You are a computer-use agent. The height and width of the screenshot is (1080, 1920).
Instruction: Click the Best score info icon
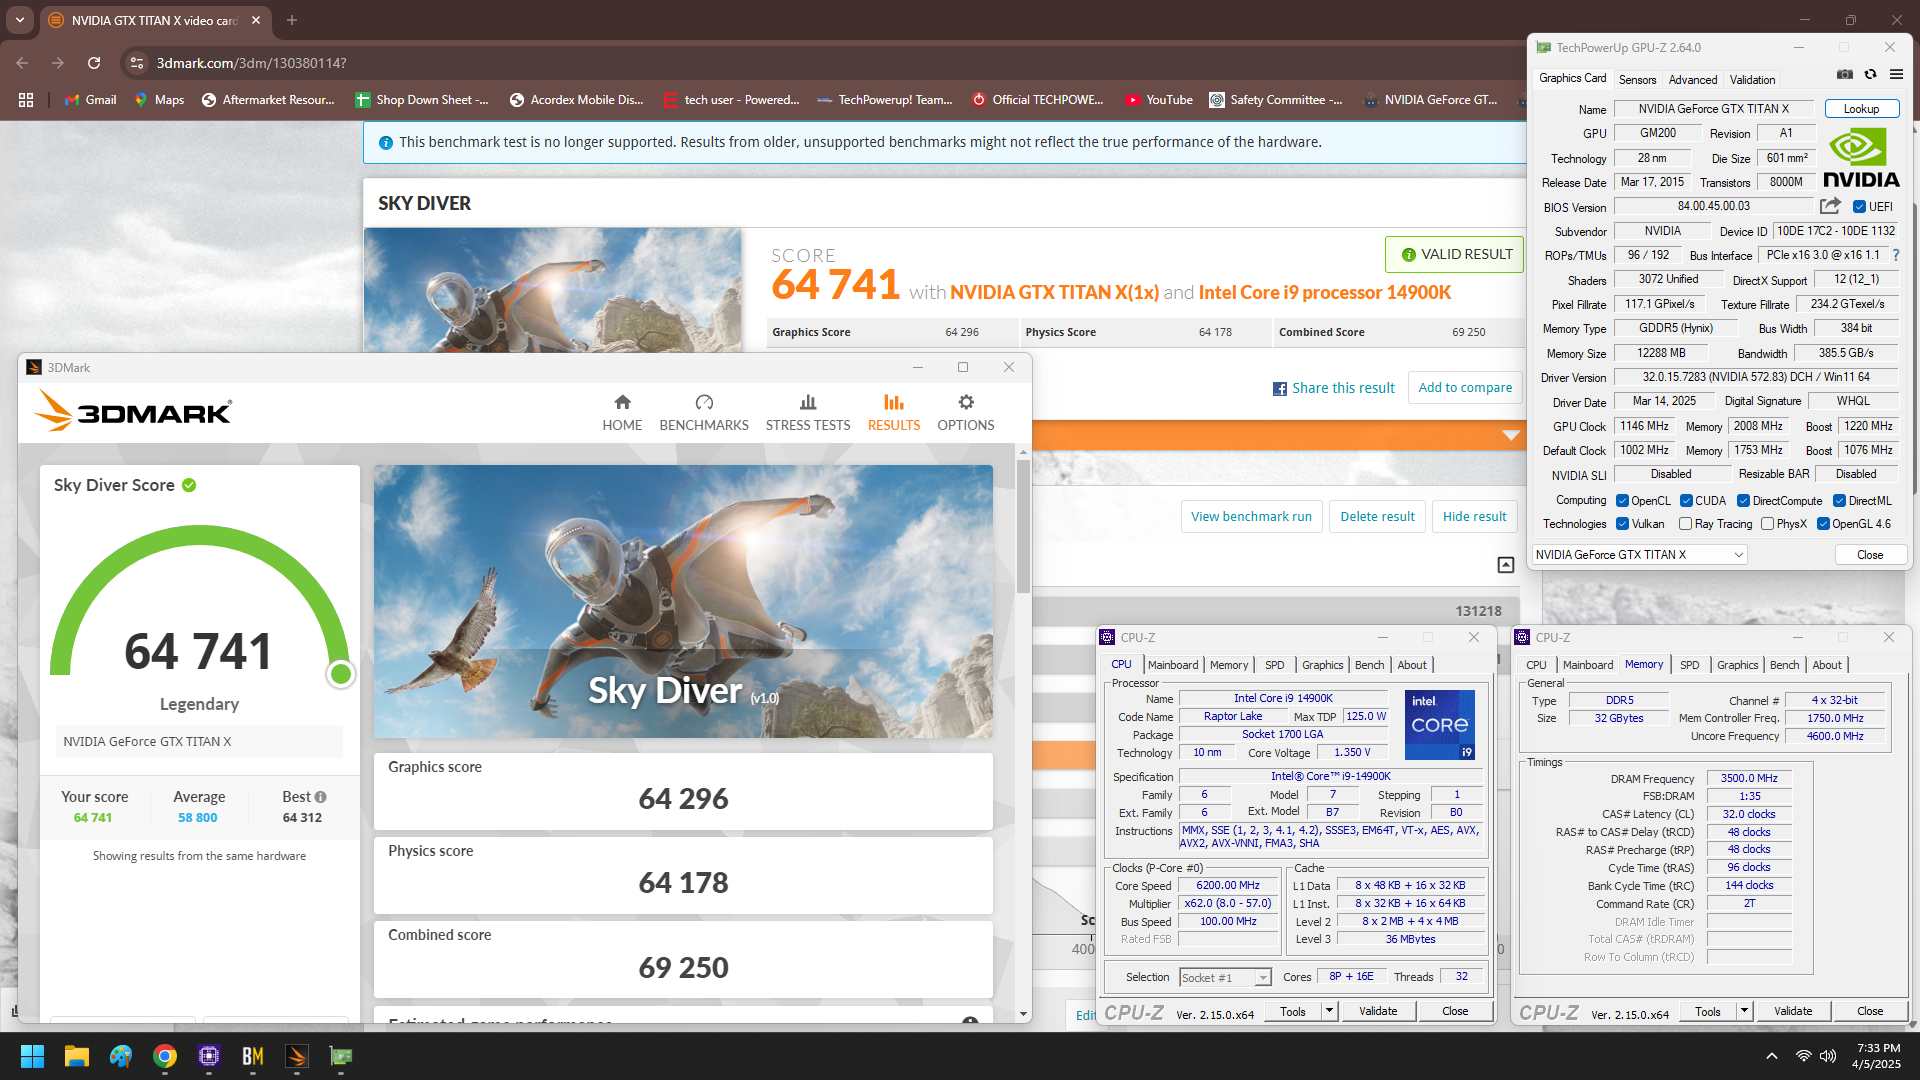[x=321, y=797]
